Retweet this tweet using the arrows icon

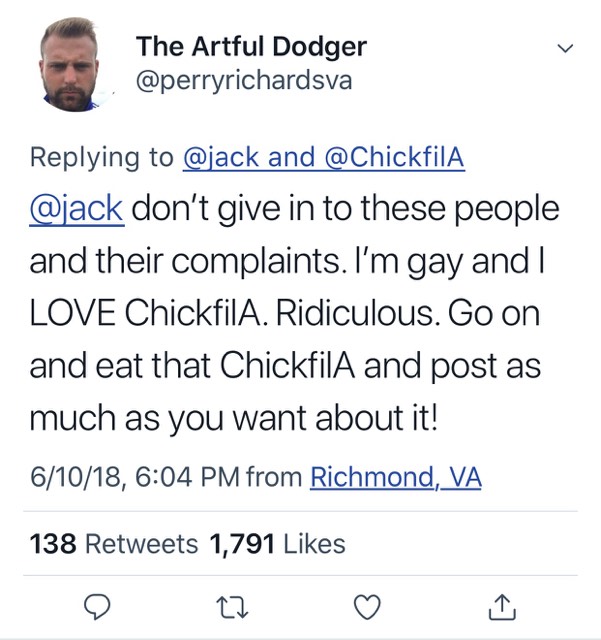coord(233,605)
